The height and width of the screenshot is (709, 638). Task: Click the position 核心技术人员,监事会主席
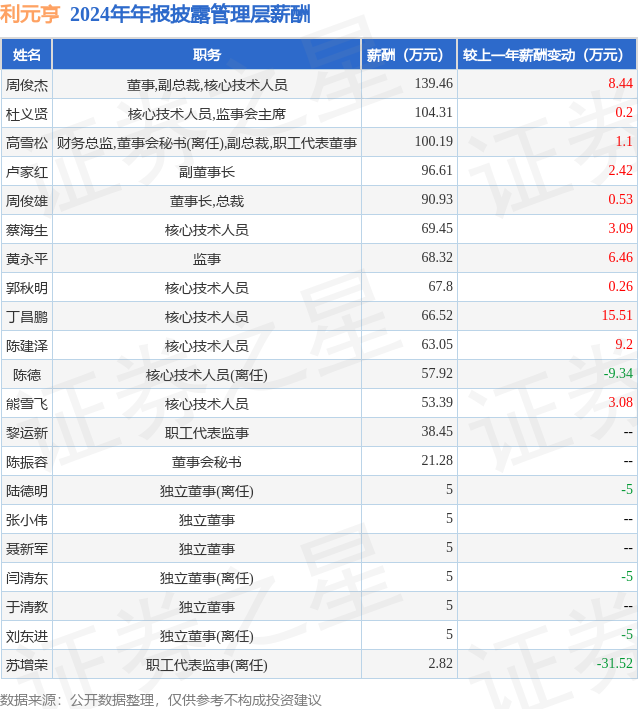[207, 114]
